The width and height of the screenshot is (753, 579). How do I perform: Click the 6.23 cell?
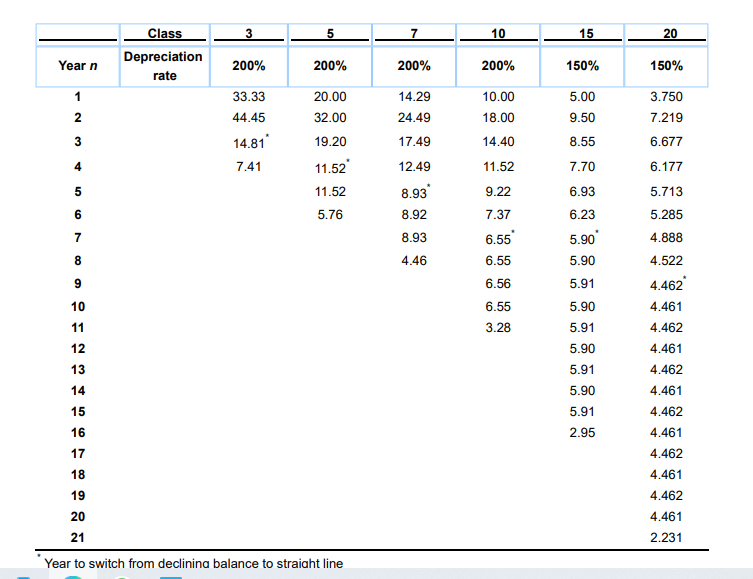click(582, 215)
